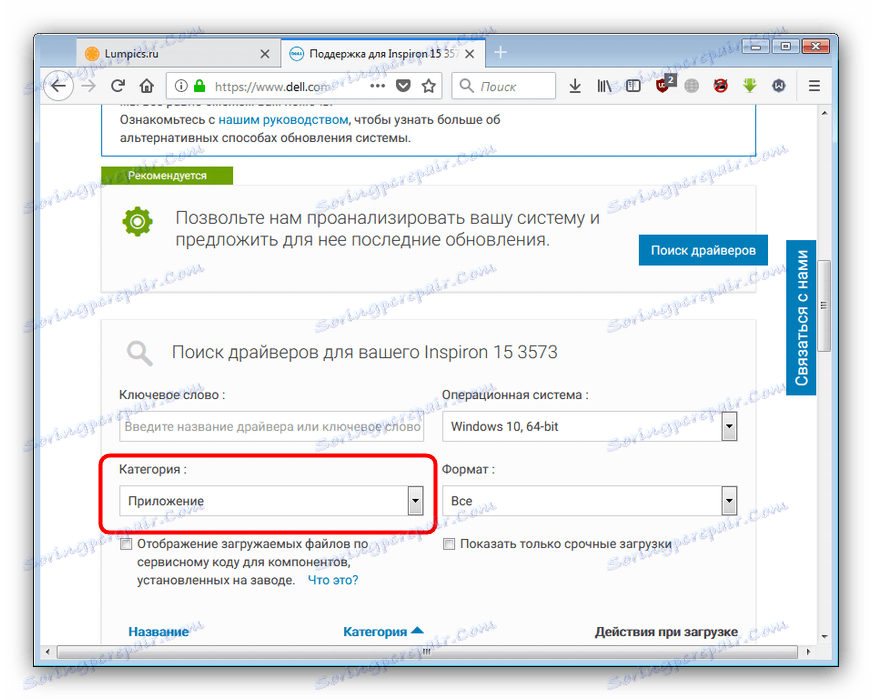872x700 pixels.
Task: Click the green download arrow extension
Action: (x=750, y=86)
